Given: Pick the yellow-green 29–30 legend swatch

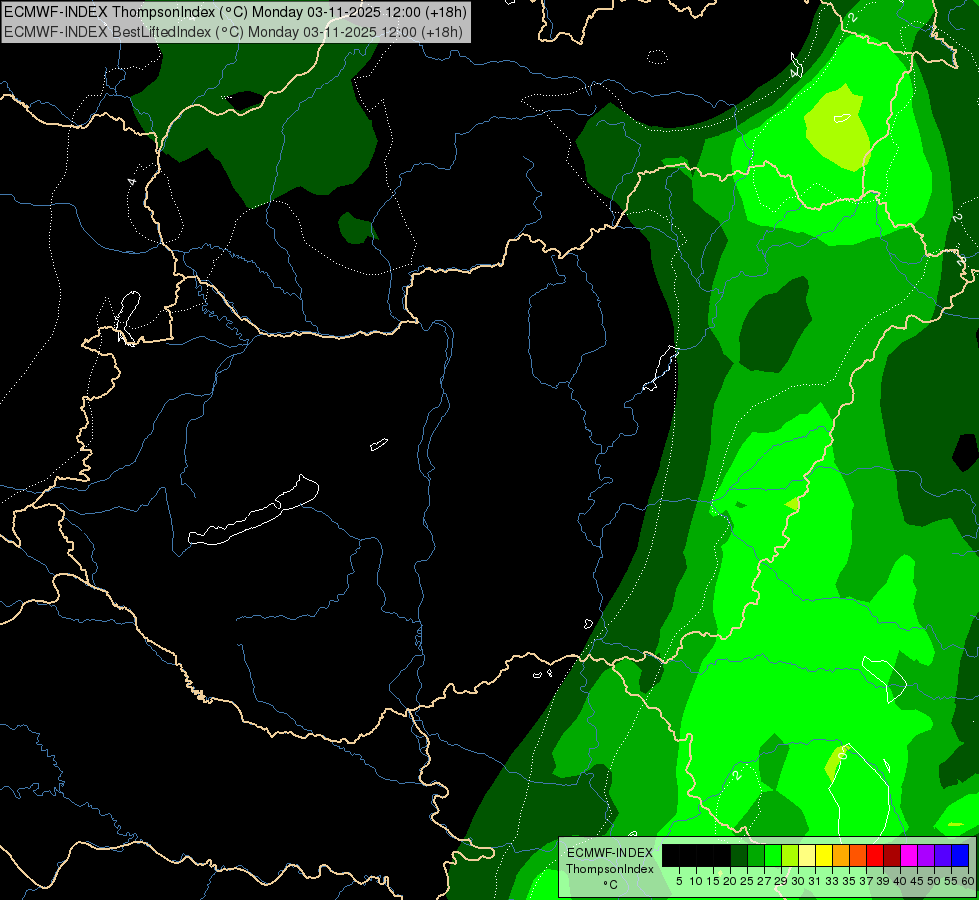Looking at the screenshot, I should pos(790,855).
